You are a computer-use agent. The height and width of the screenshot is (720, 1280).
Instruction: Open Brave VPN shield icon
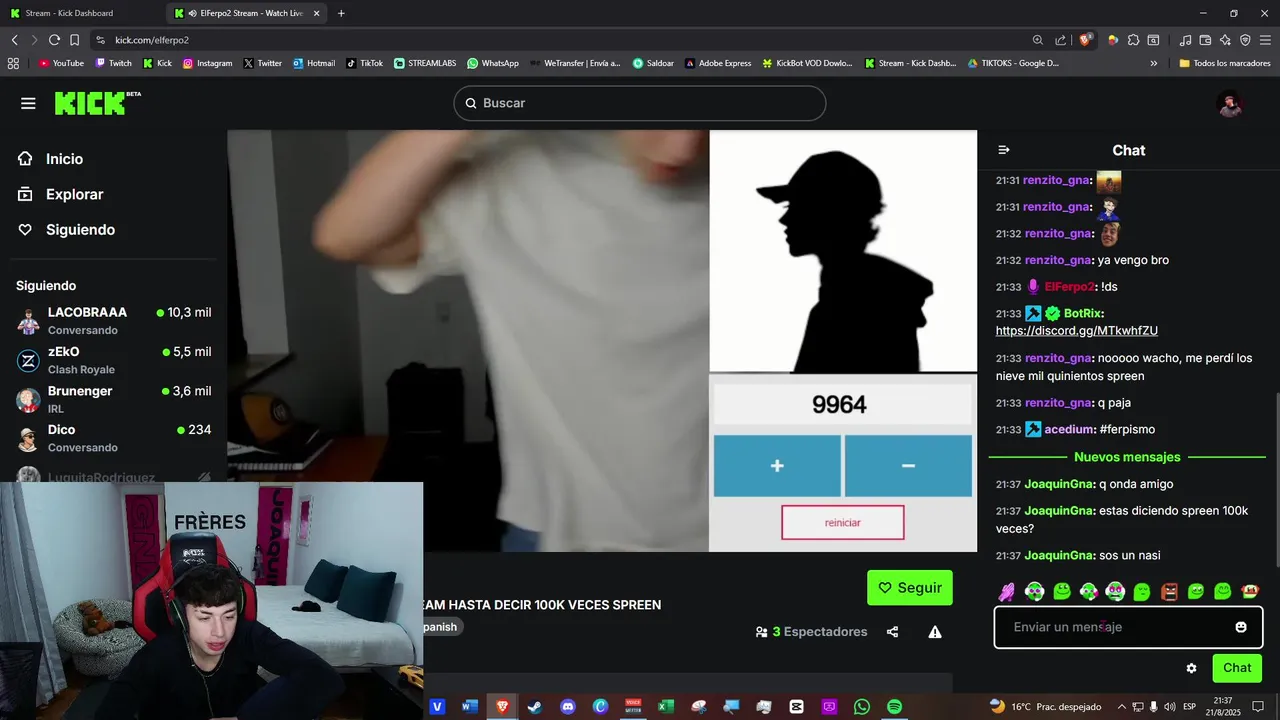click(x=1245, y=40)
